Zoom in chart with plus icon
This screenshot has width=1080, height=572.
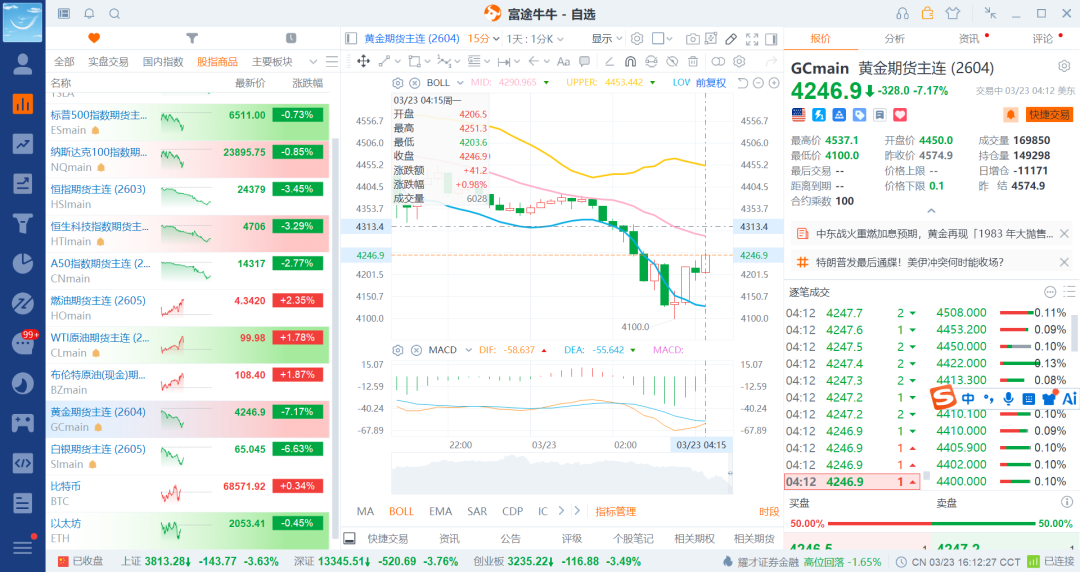pyautogui.click(x=774, y=83)
